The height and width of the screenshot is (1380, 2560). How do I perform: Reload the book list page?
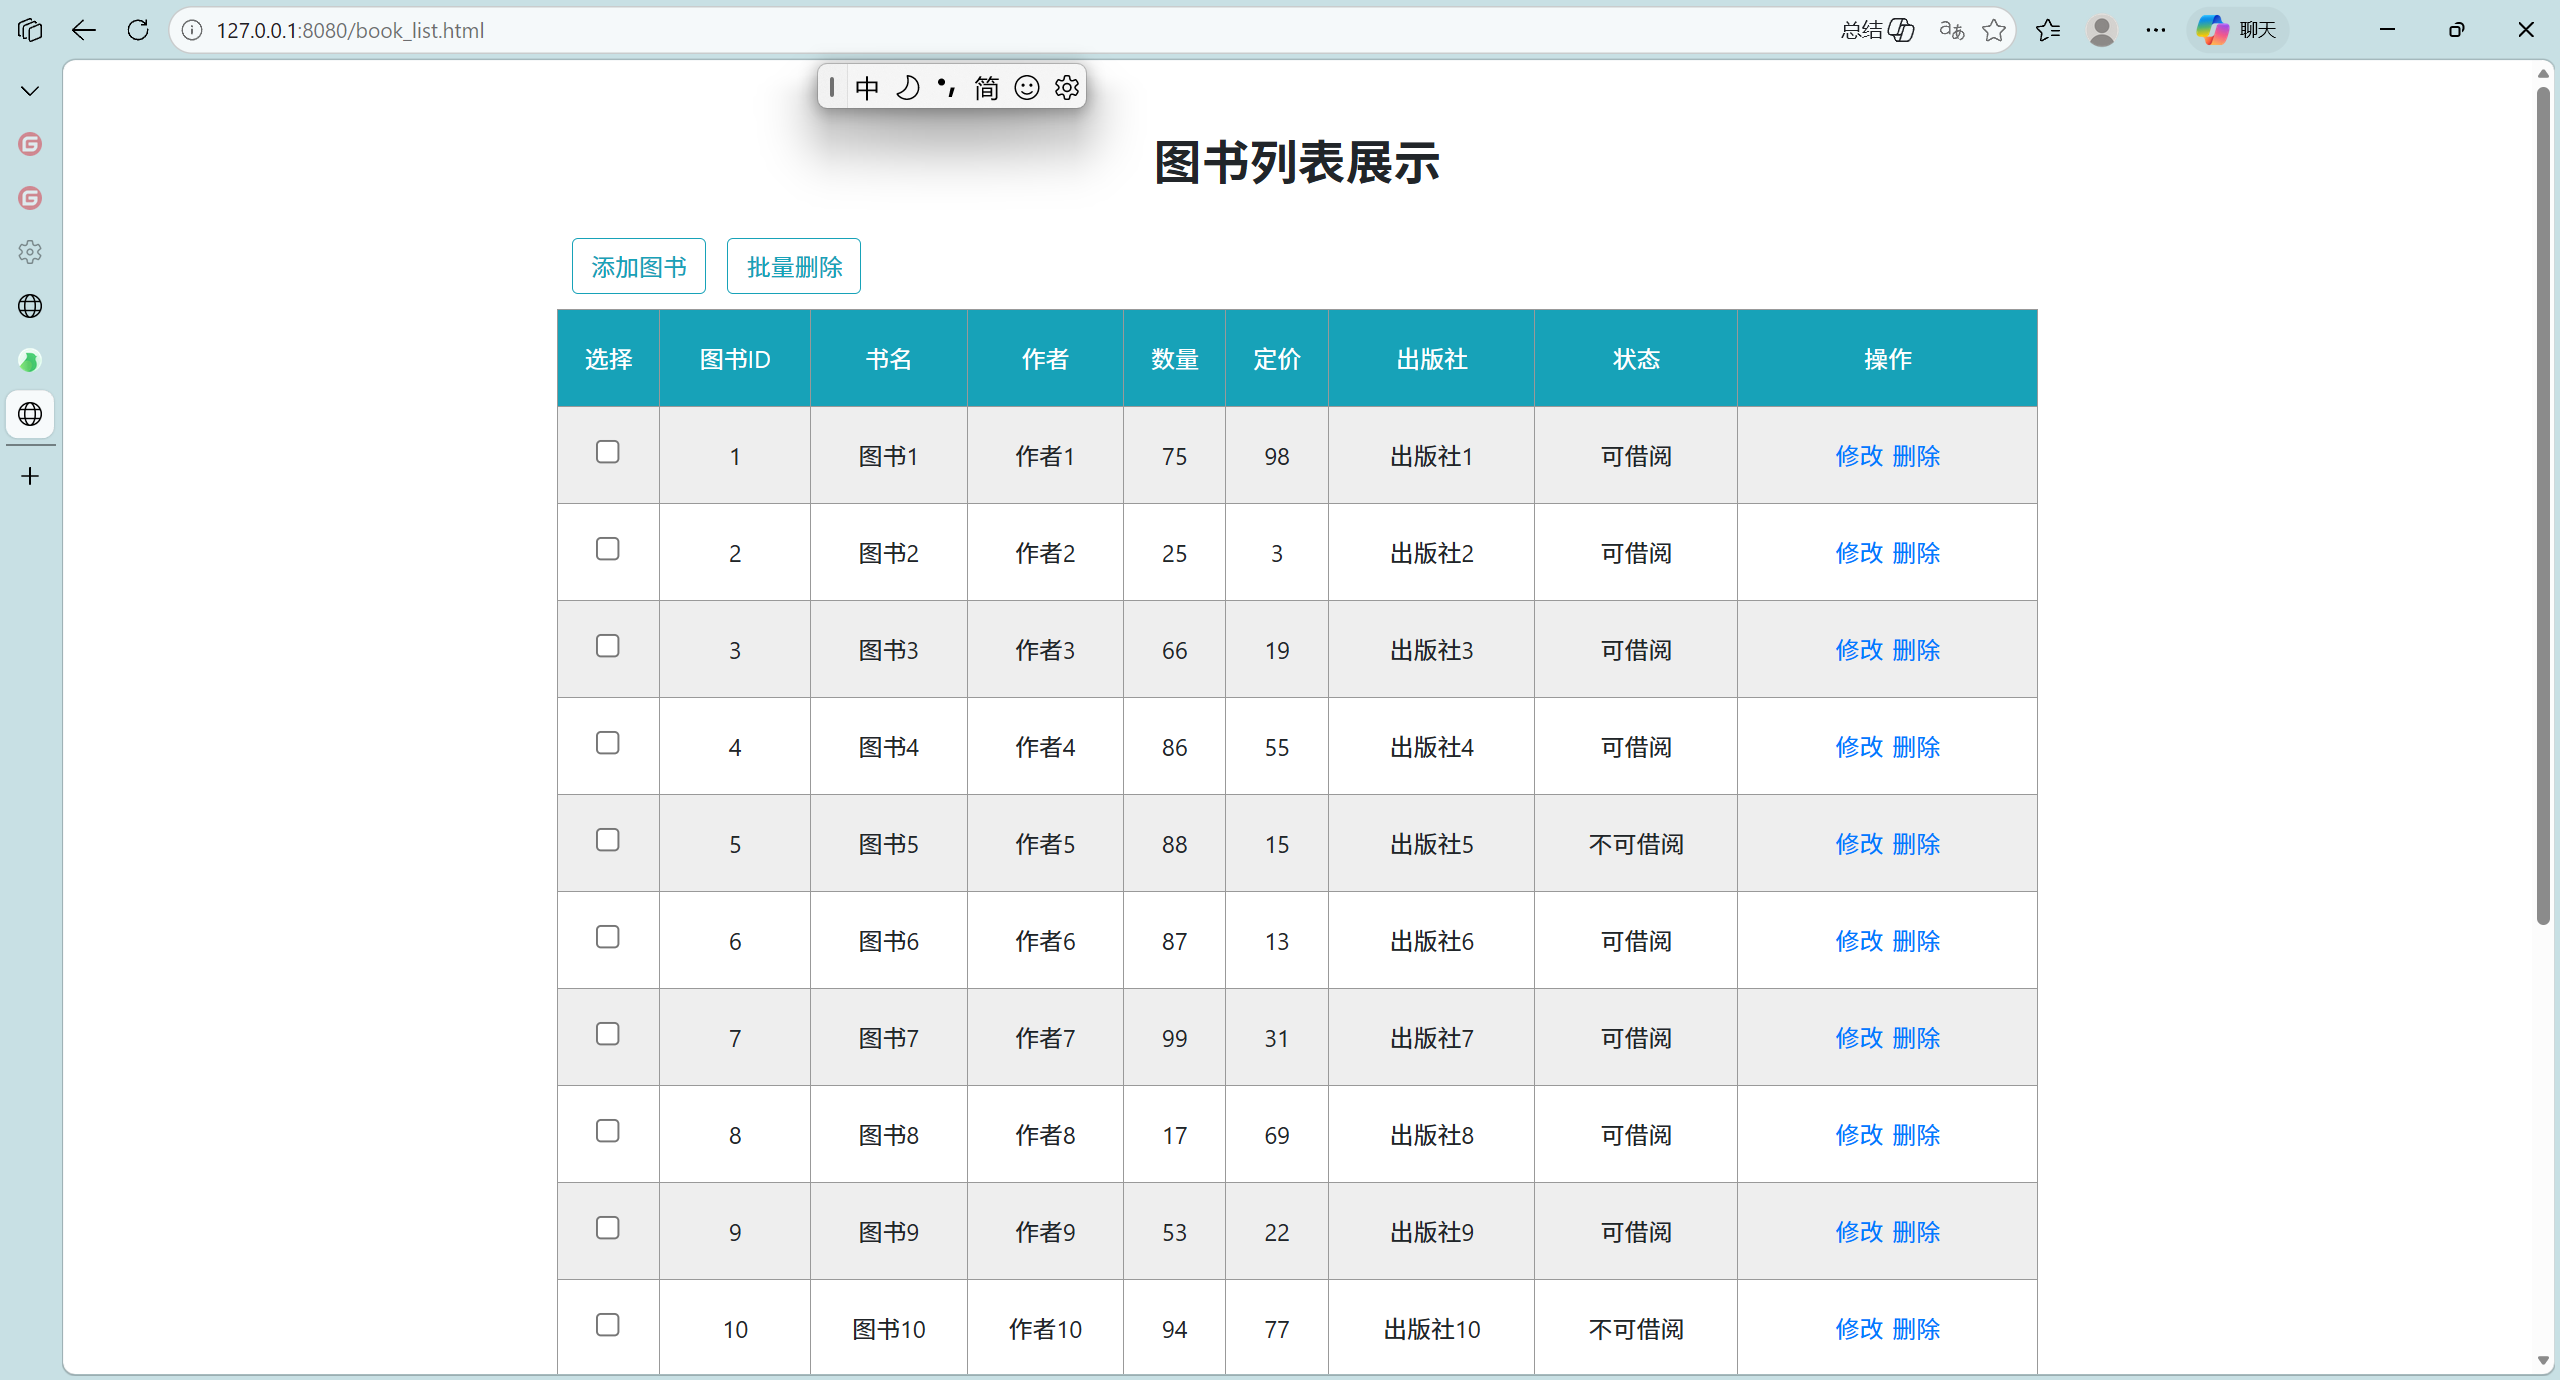(x=138, y=30)
